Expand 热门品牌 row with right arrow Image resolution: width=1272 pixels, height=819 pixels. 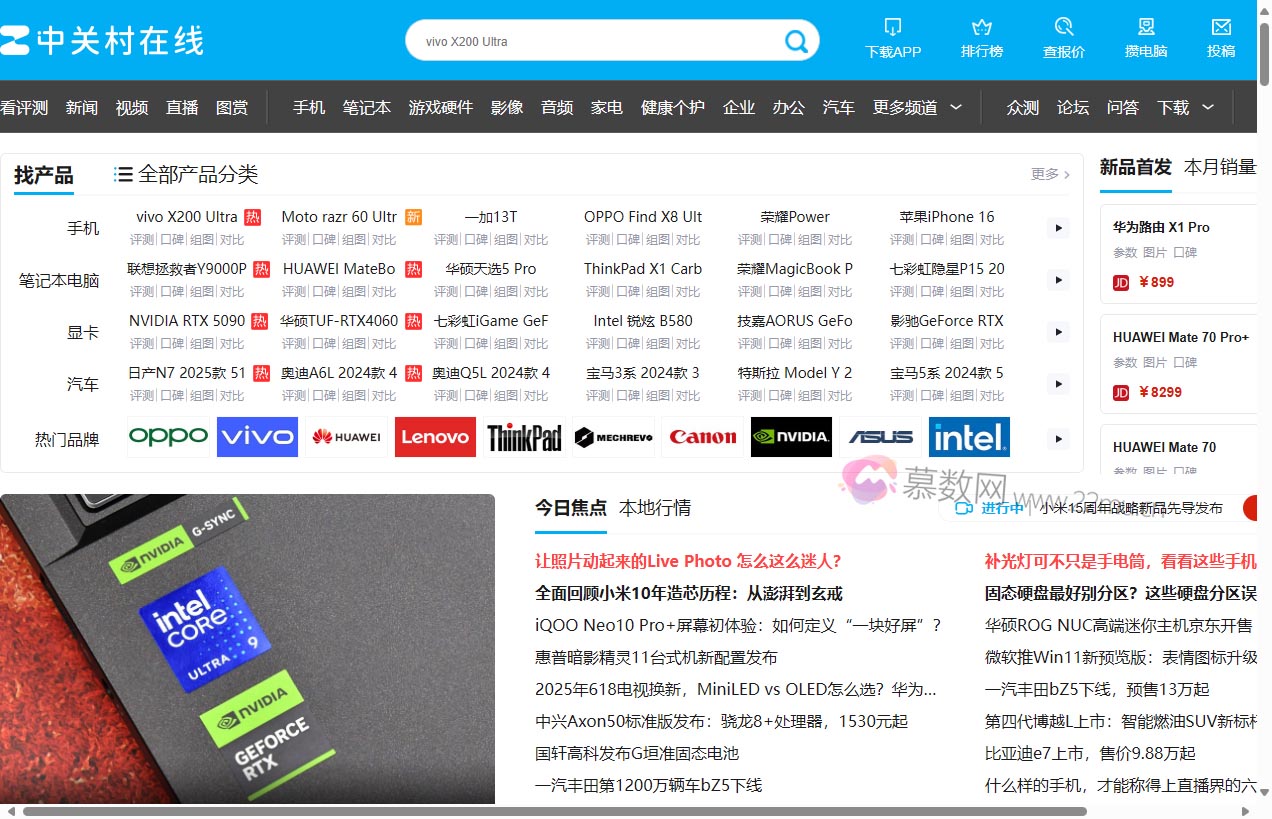coord(1058,438)
